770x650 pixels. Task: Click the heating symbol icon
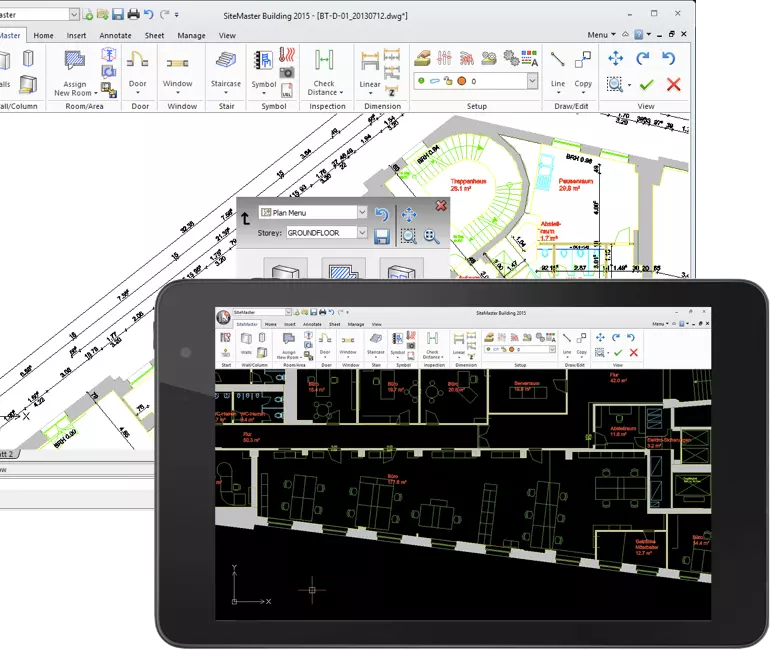pos(287,54)
